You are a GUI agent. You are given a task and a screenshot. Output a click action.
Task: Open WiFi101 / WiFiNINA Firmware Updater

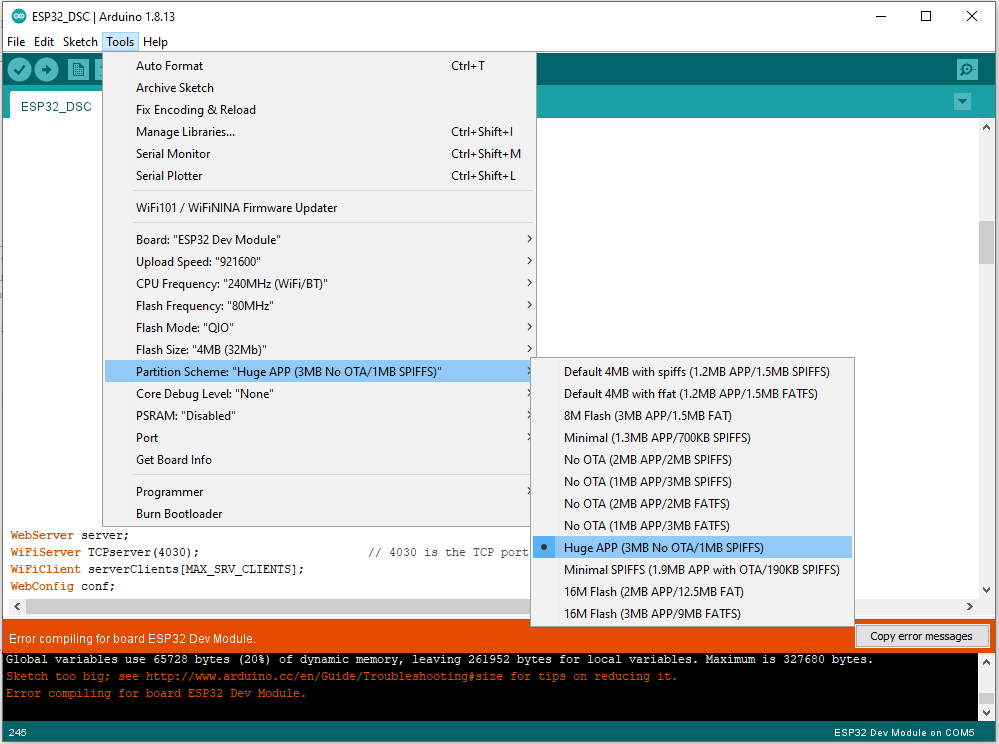319,208
